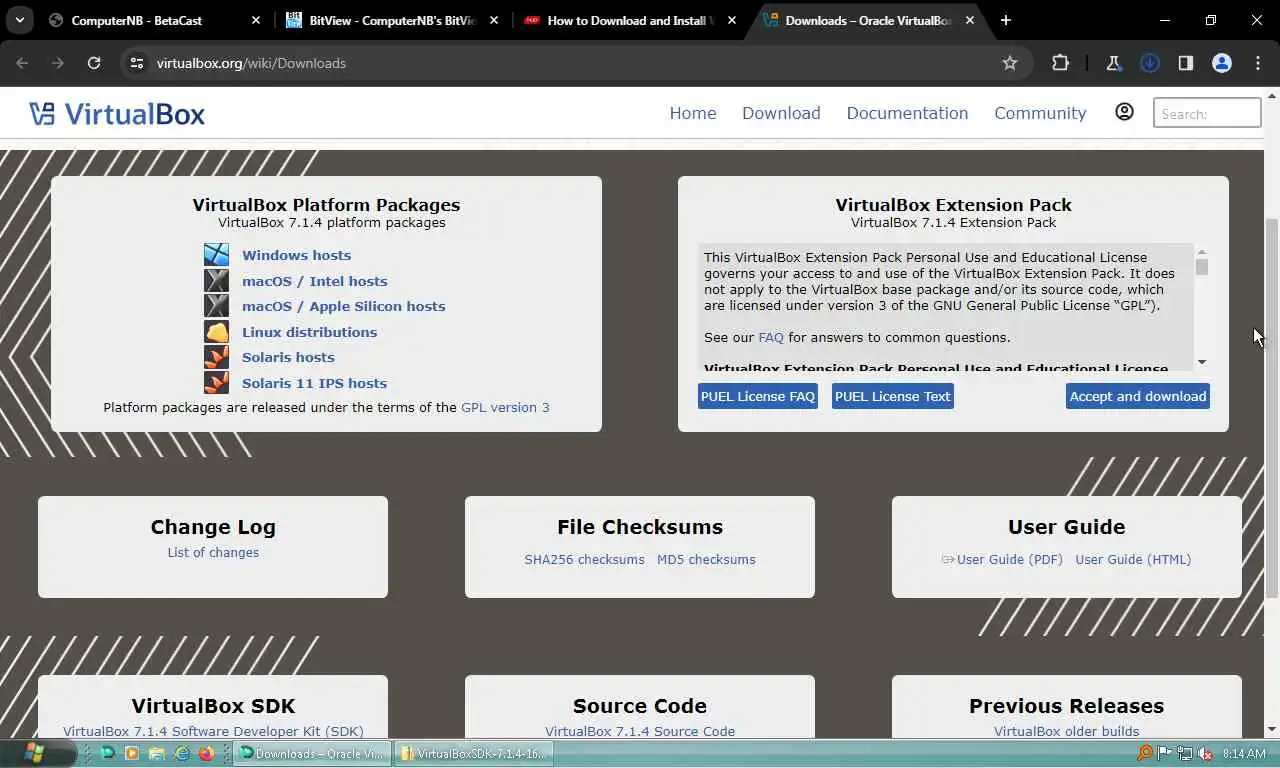Image resolution: width=1280 pixels, height=768 pixels.
Task: Launch Firefox from quick launch
Action: [x=206, y=753]
